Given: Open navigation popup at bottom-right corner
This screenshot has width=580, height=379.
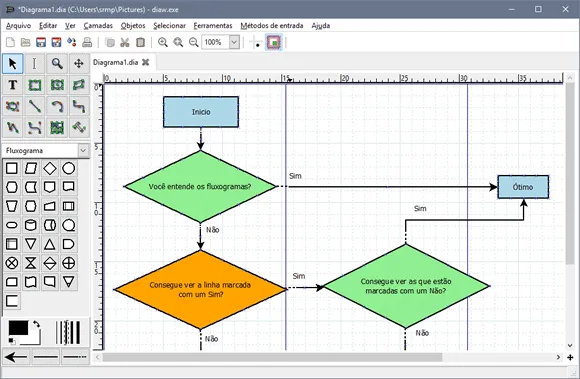Looking at the screenshot, I should pos(570,357).
